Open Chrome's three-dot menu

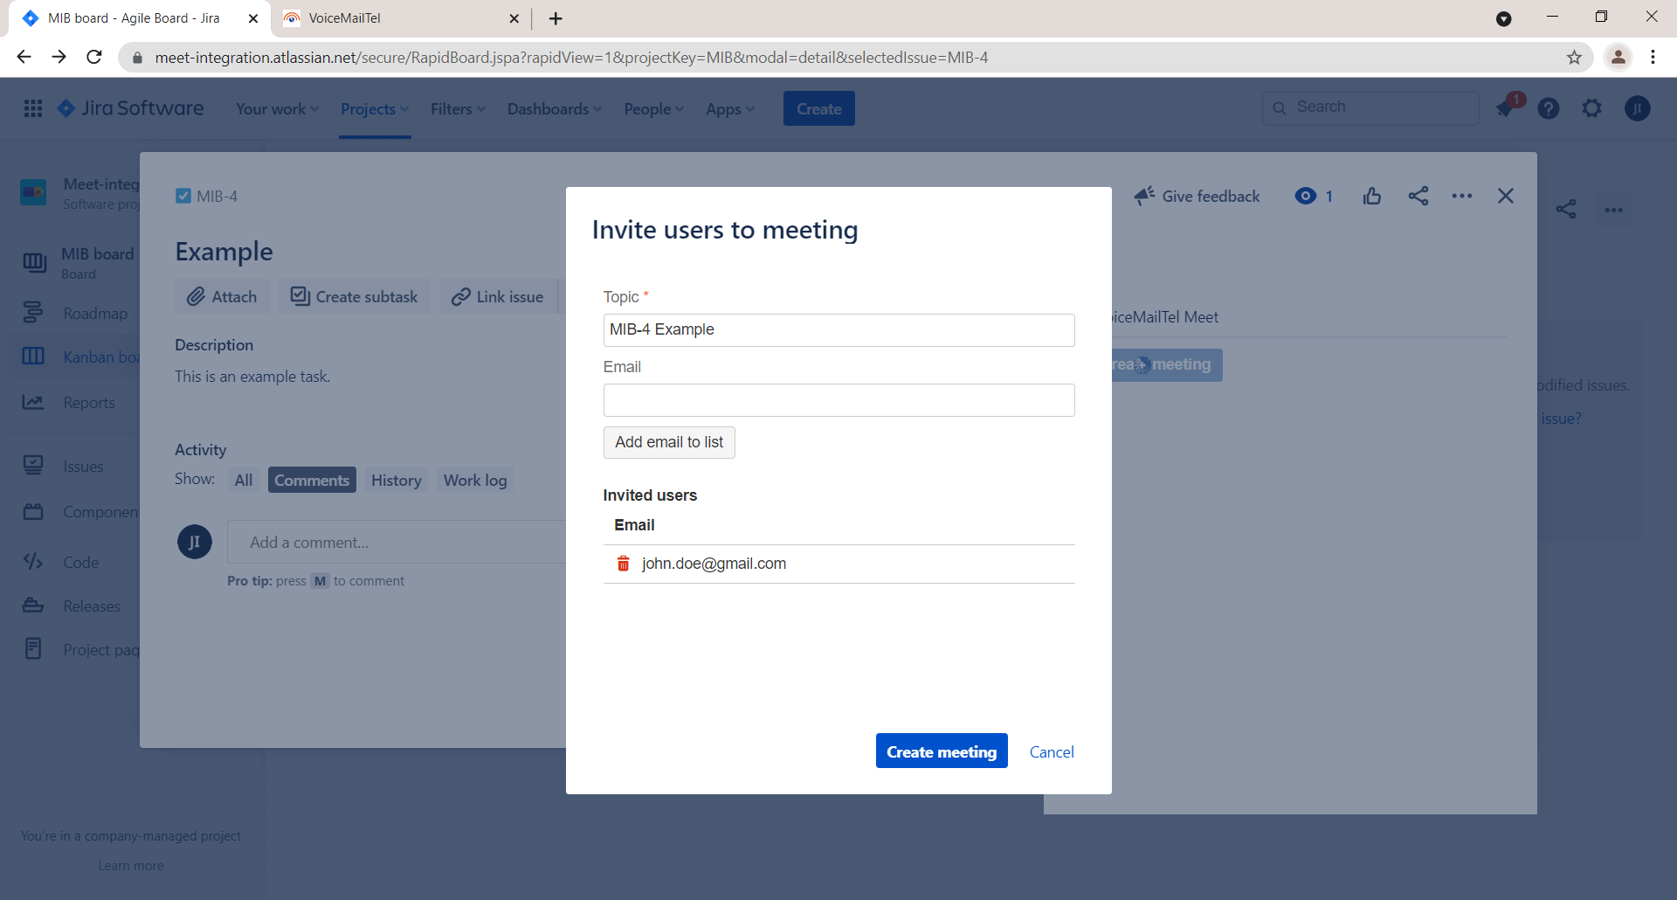pos(1654,57)
